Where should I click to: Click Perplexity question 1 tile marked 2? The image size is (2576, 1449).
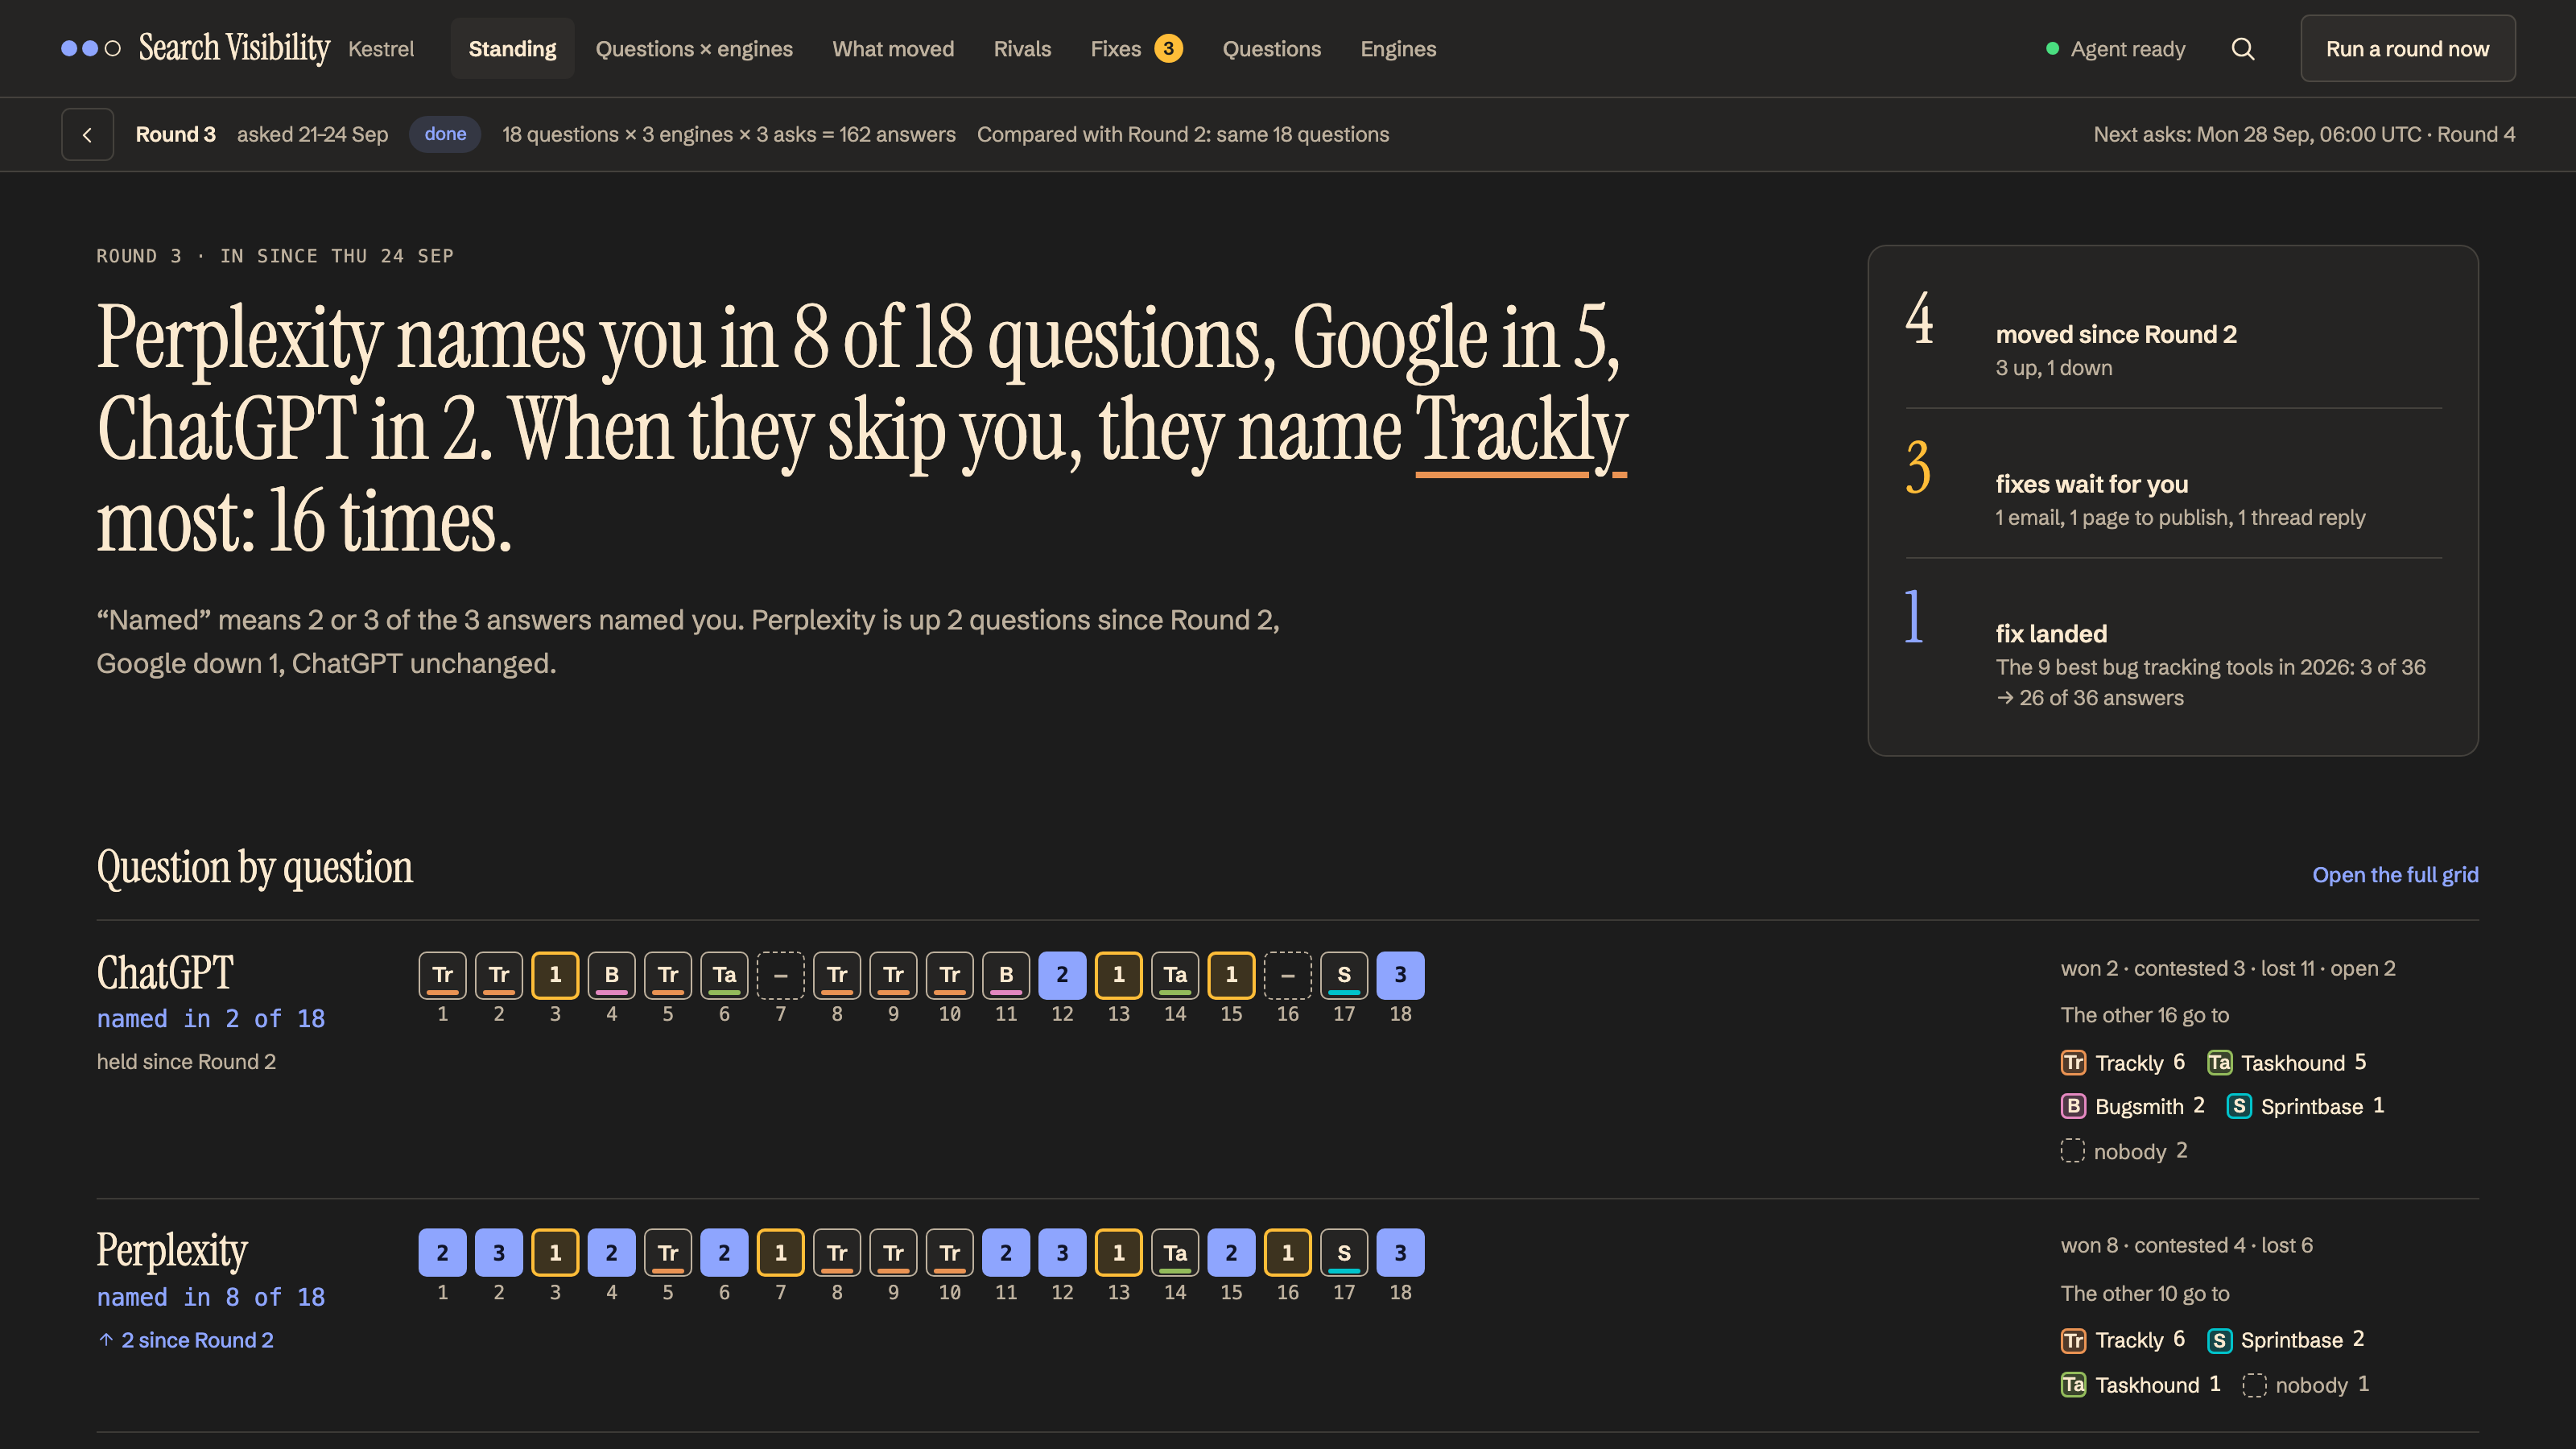click(443, 1253)
